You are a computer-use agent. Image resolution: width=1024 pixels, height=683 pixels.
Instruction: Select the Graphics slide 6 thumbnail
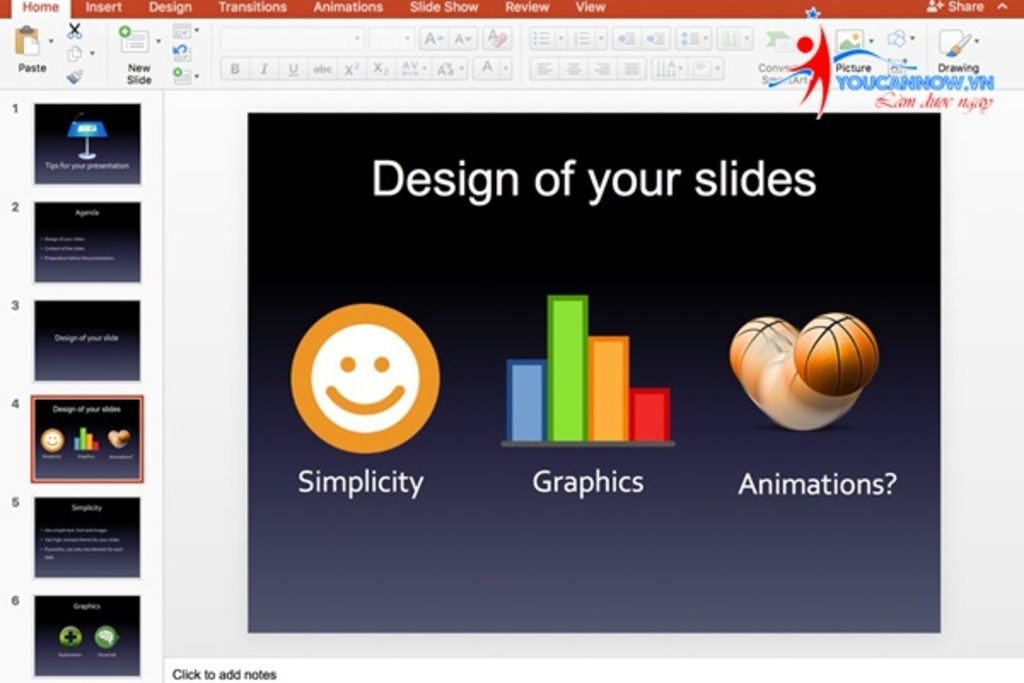tap(88, 636)
